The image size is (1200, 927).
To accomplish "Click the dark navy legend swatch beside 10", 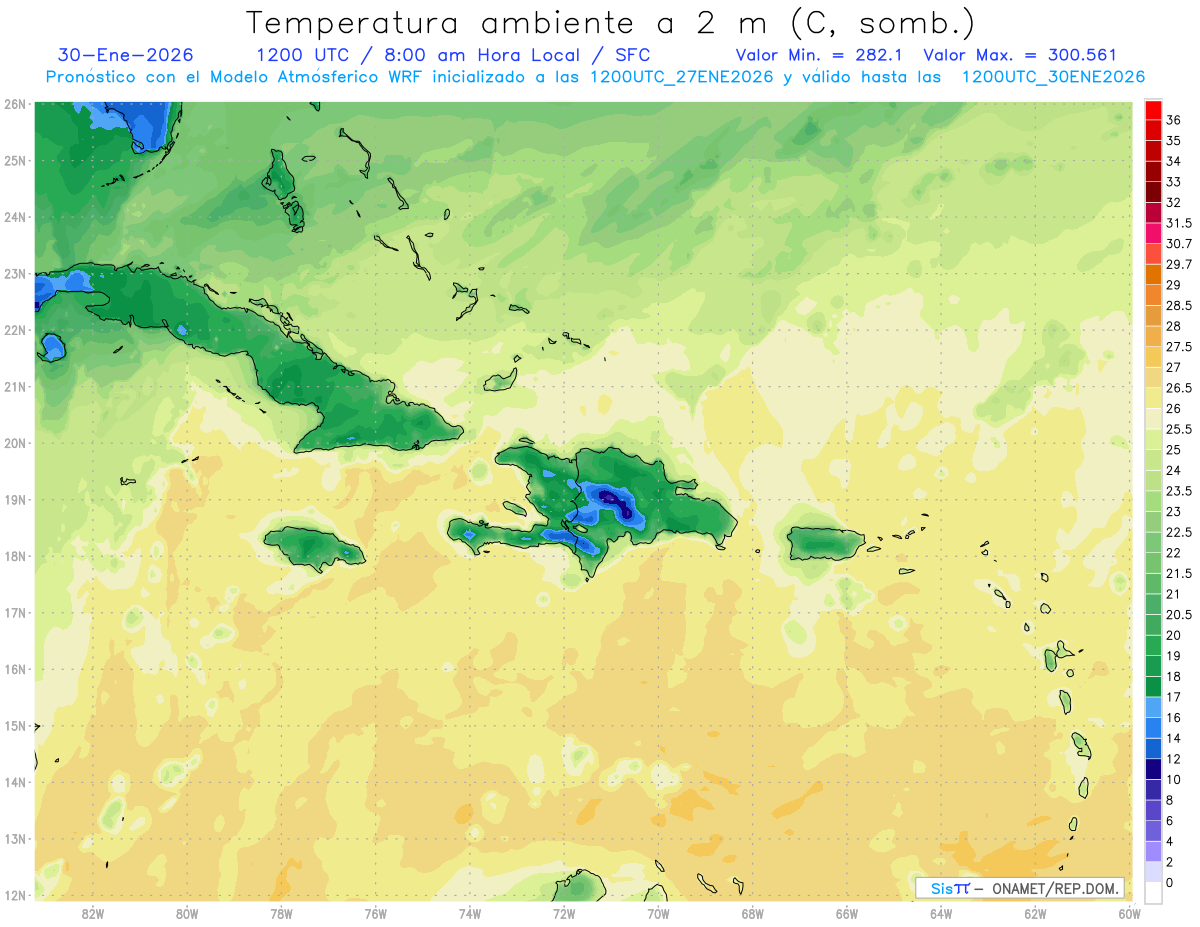I will click(x=1153, y=769).
